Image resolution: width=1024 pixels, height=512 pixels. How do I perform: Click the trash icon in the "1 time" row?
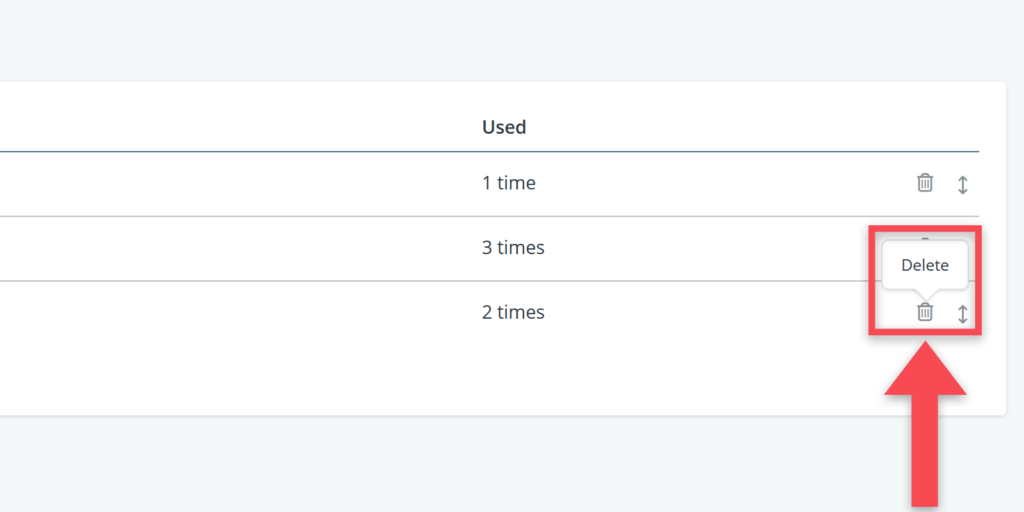[925, 183]
